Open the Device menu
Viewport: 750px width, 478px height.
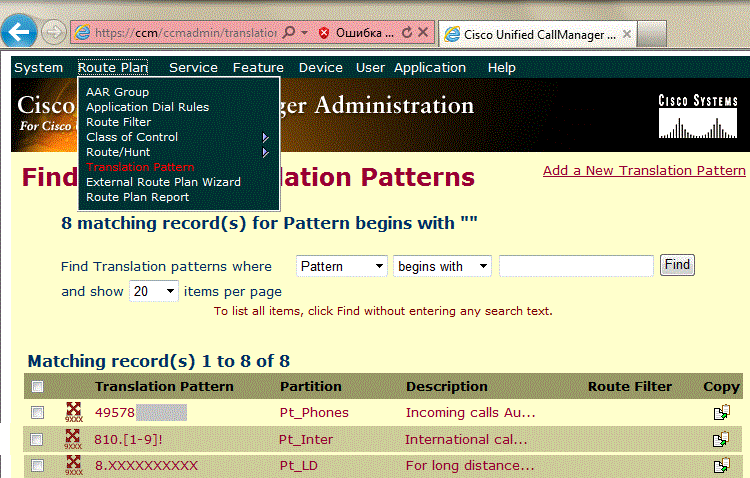pyautogui.click(x=320, y=68)
